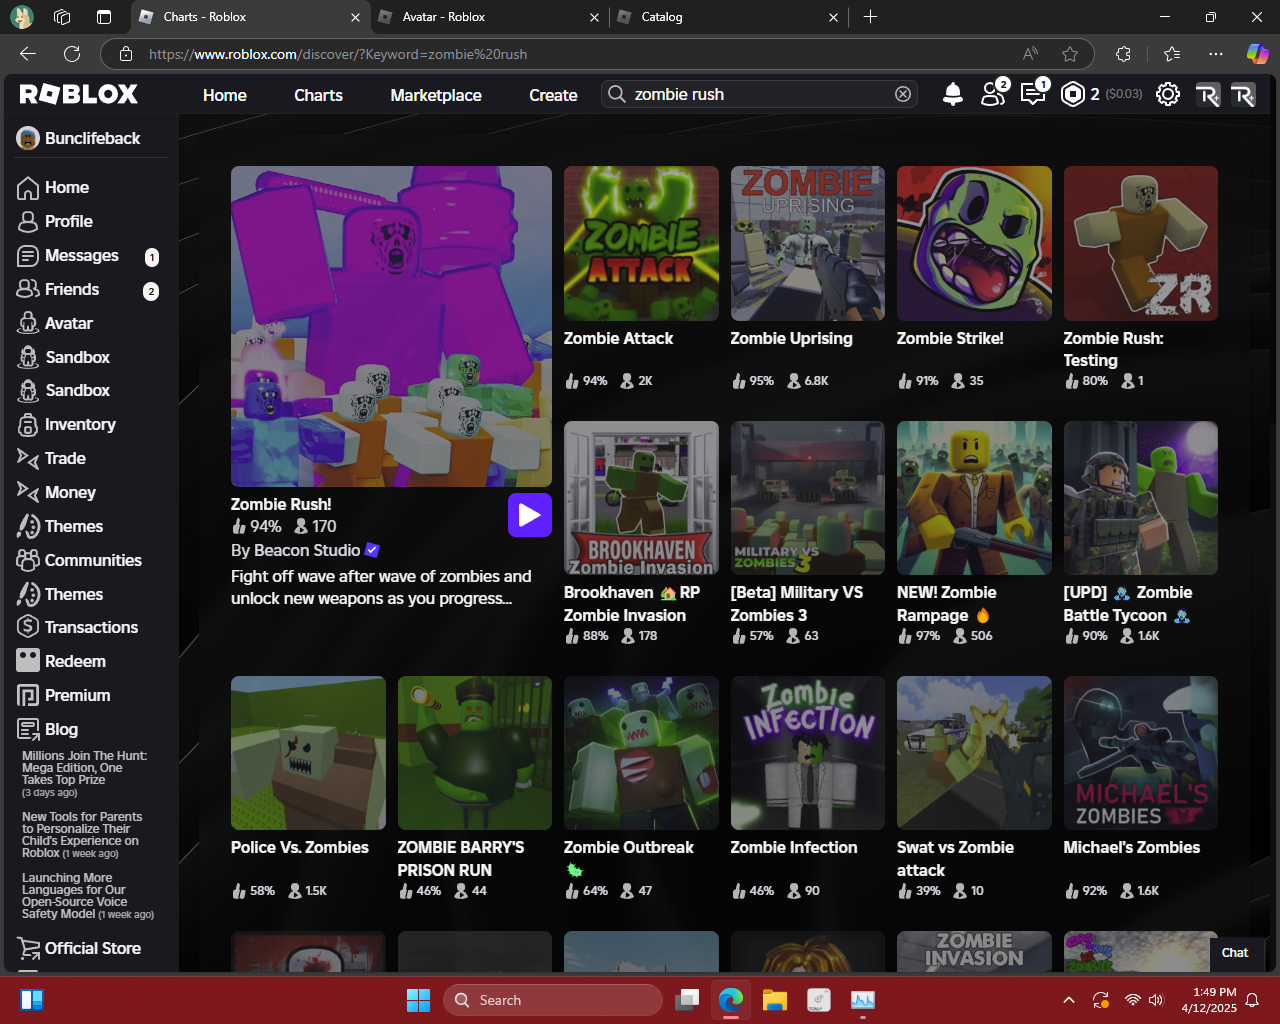Switch to the Catalog browser tab
Image resolution: width=1280 pixels, height=1024 pixels.
click(727, 17)
